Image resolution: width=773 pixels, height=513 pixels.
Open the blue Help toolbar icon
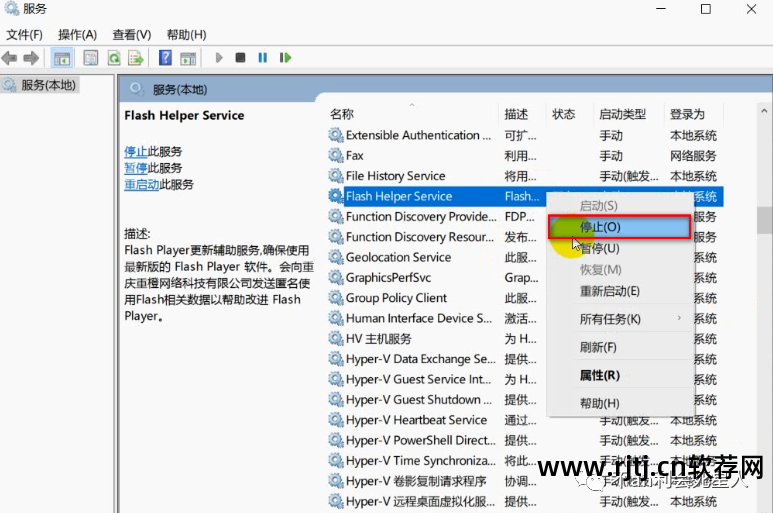click(x=165, y=58)
